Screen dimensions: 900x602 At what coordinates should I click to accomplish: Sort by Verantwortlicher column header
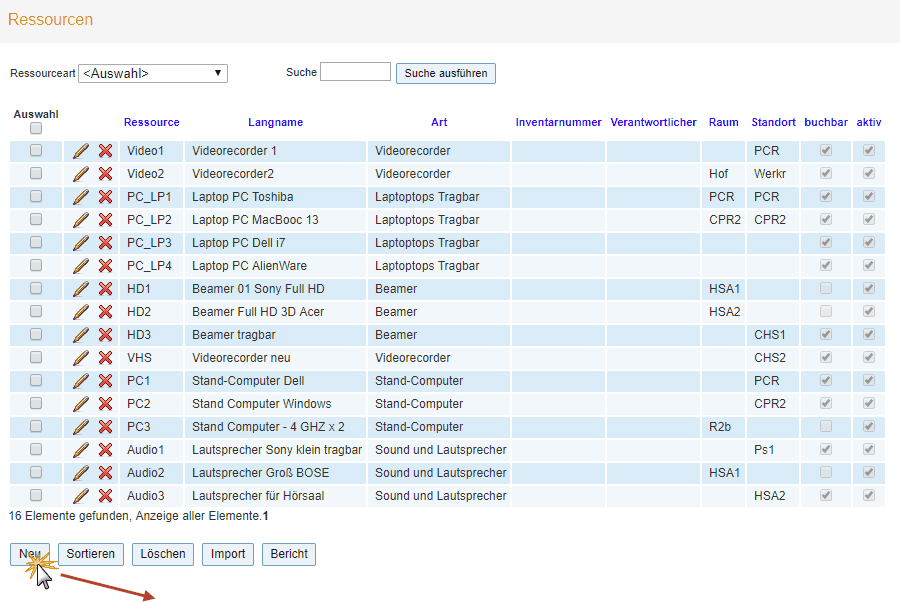[653, 122]
